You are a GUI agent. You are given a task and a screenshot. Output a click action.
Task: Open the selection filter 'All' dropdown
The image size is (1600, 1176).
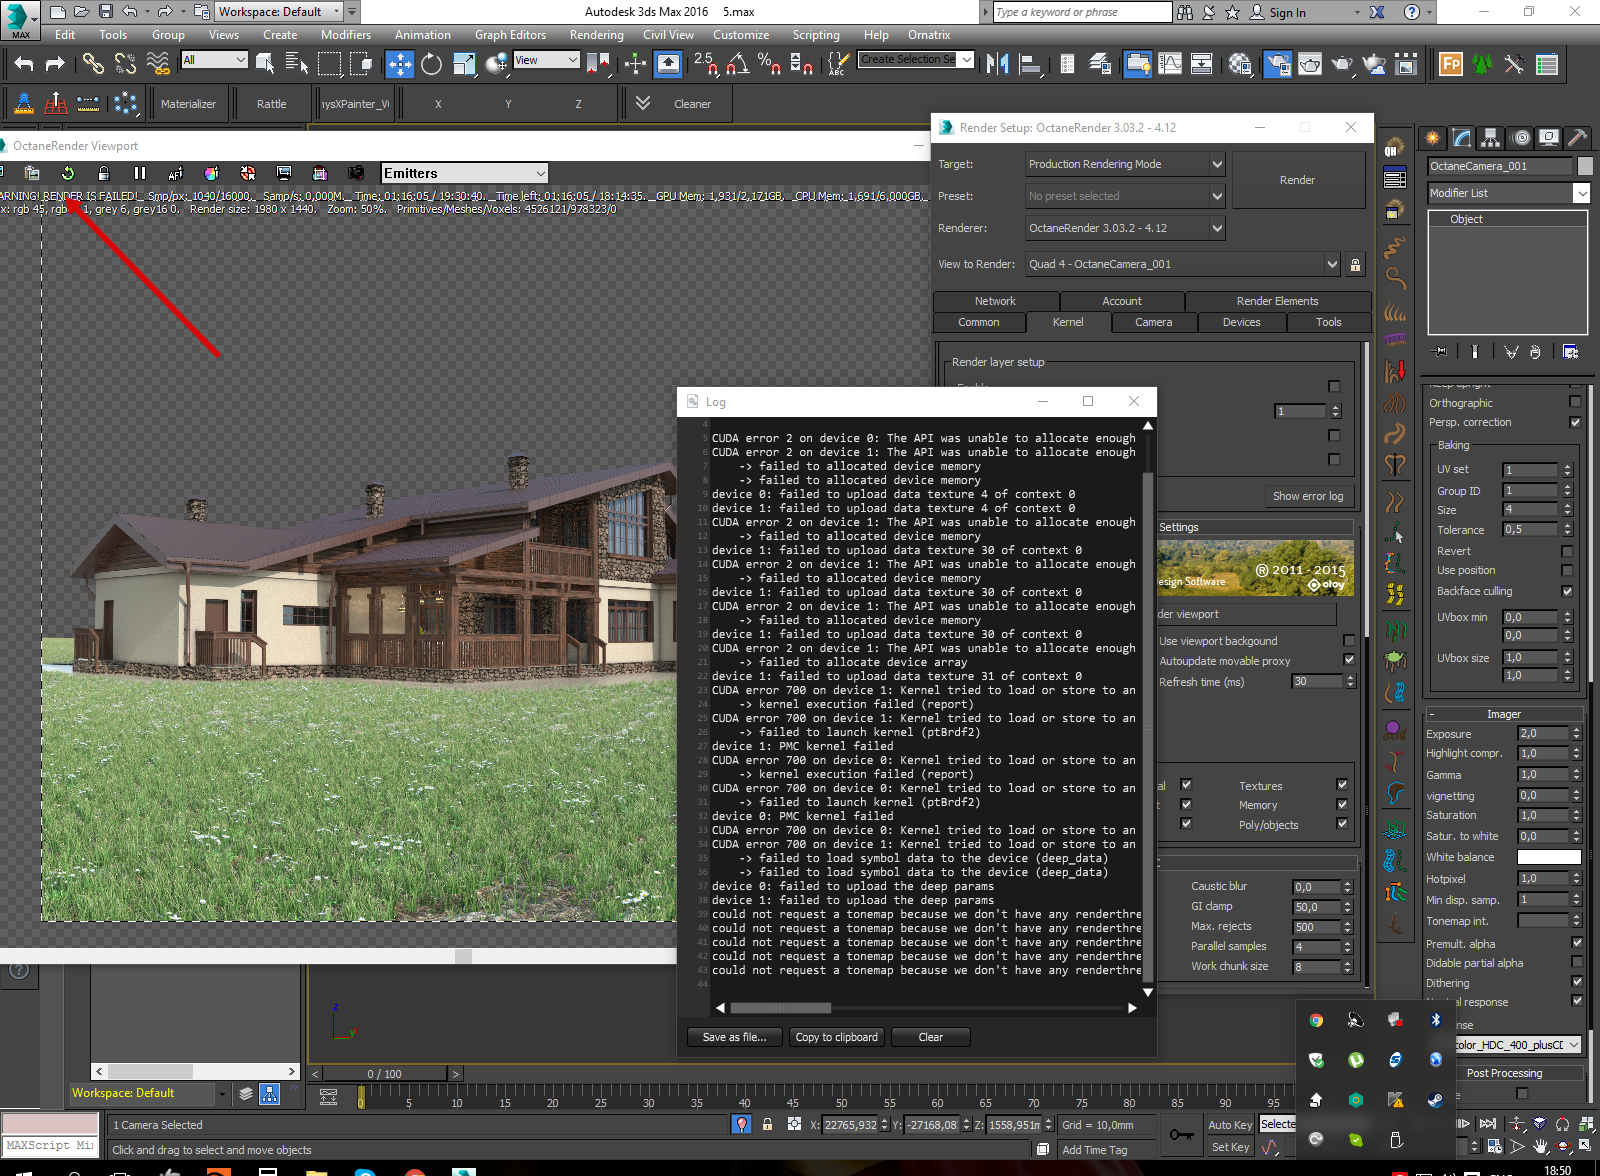(215, 60)
